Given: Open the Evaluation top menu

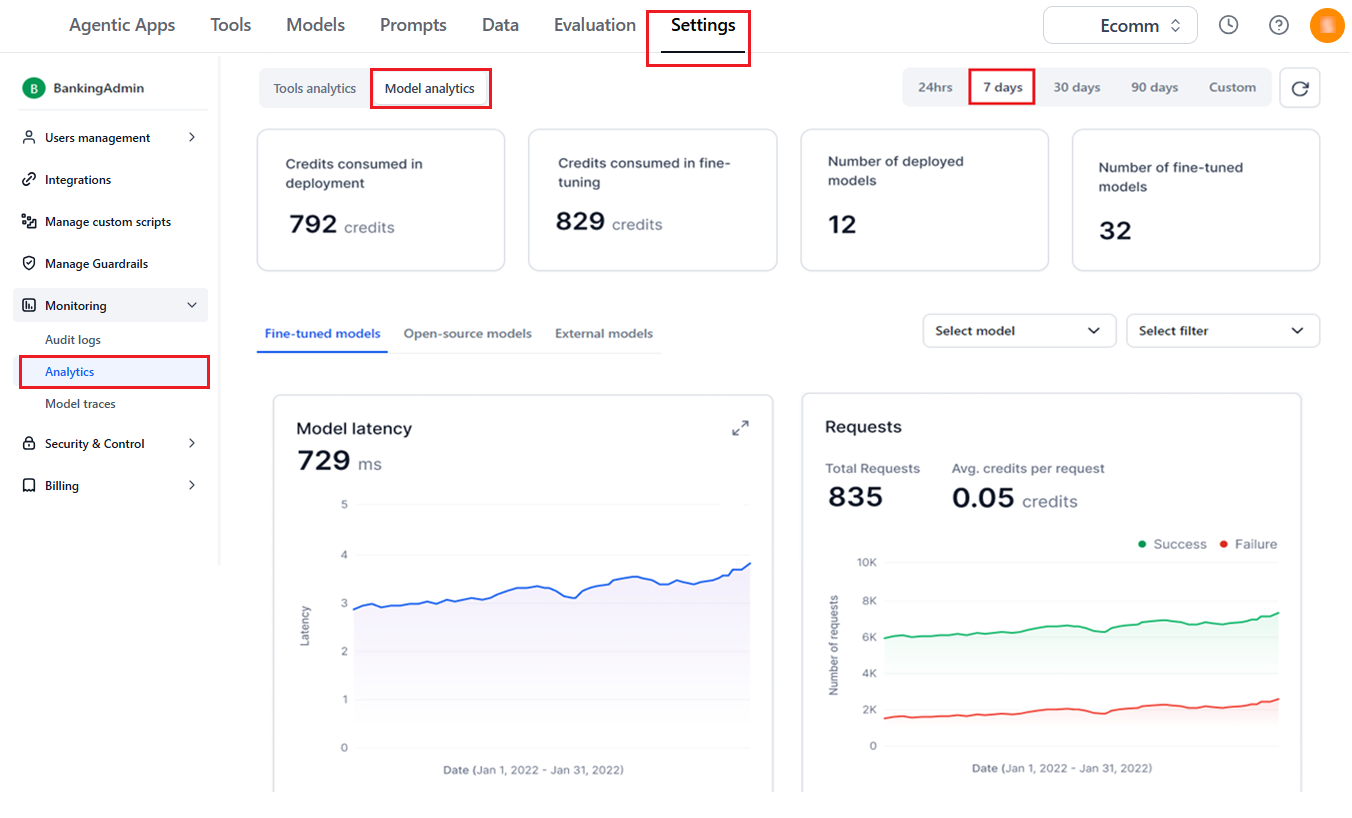Looking at the screenshot, I should tap(595, 25).
